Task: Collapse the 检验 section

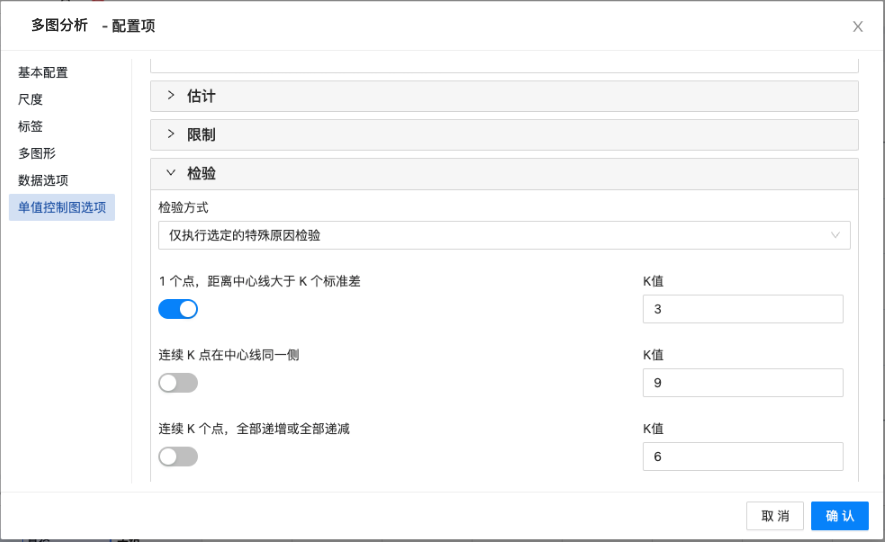Action: click(x=202, y=174)
